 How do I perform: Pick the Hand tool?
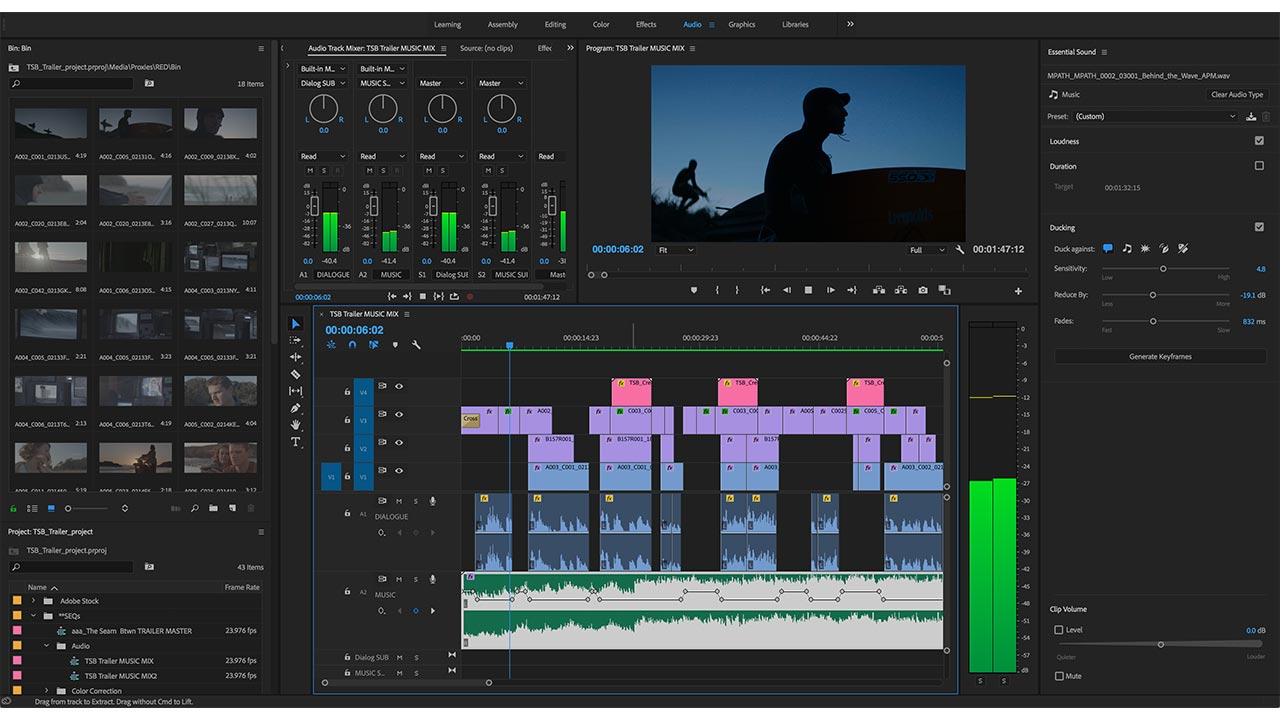pyautogui.click(x=296, y=425)
